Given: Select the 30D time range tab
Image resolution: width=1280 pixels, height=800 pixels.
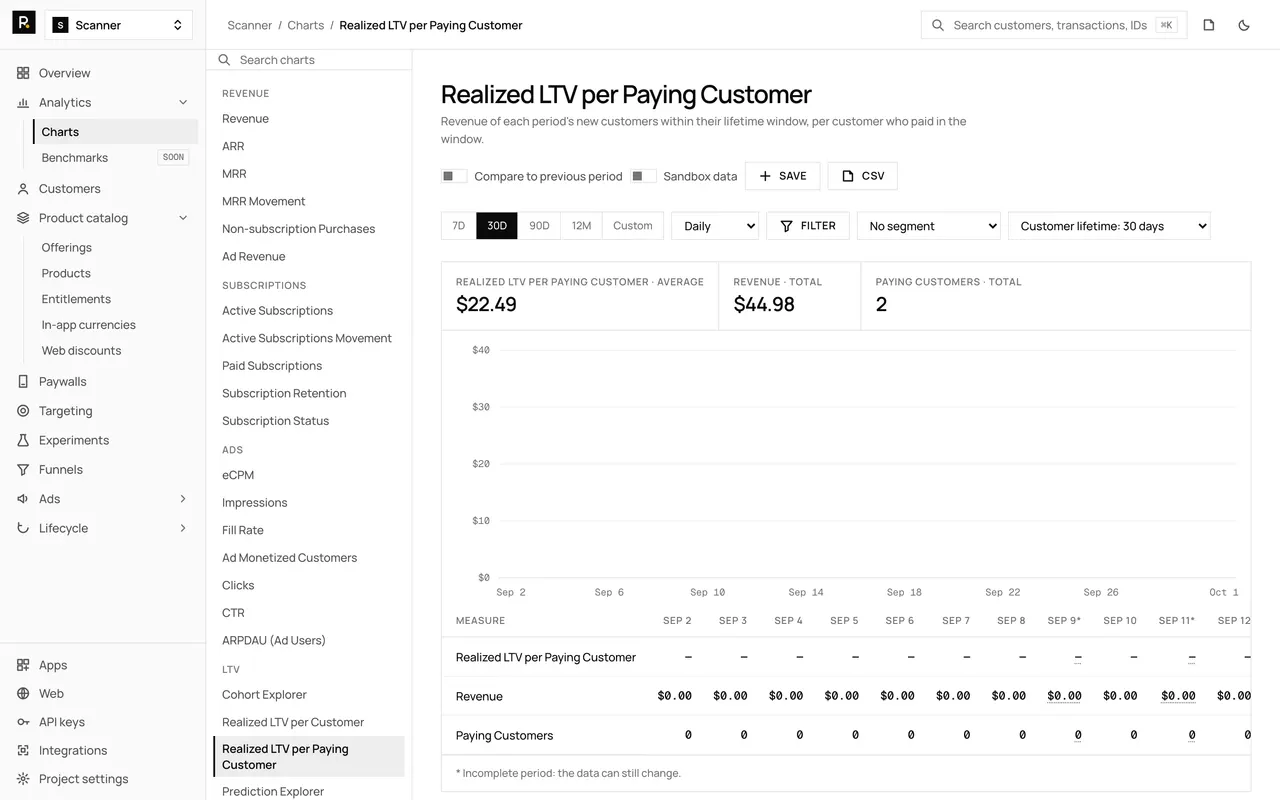Looking at the screenshot, I should click(x=497, y=226).
